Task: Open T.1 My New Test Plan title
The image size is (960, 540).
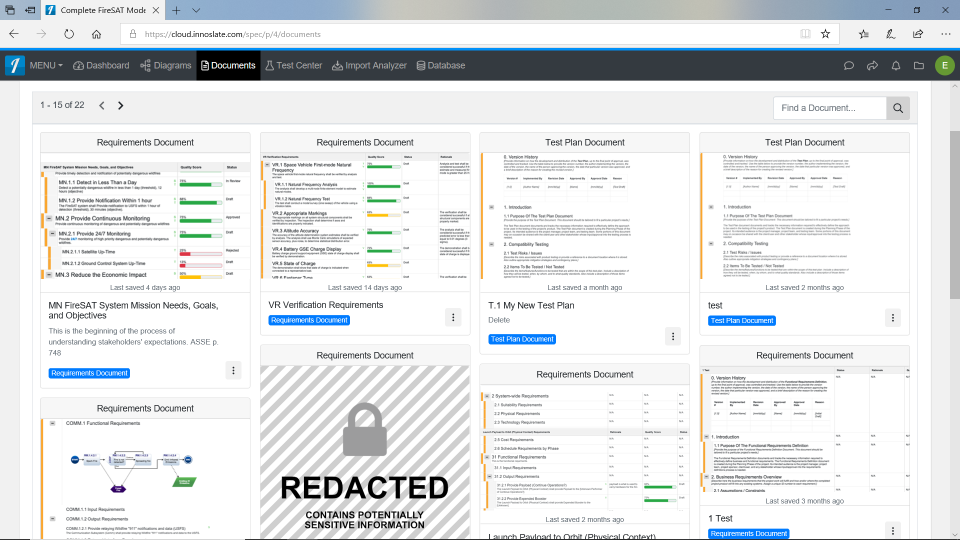Action: (x=531, y=305)
